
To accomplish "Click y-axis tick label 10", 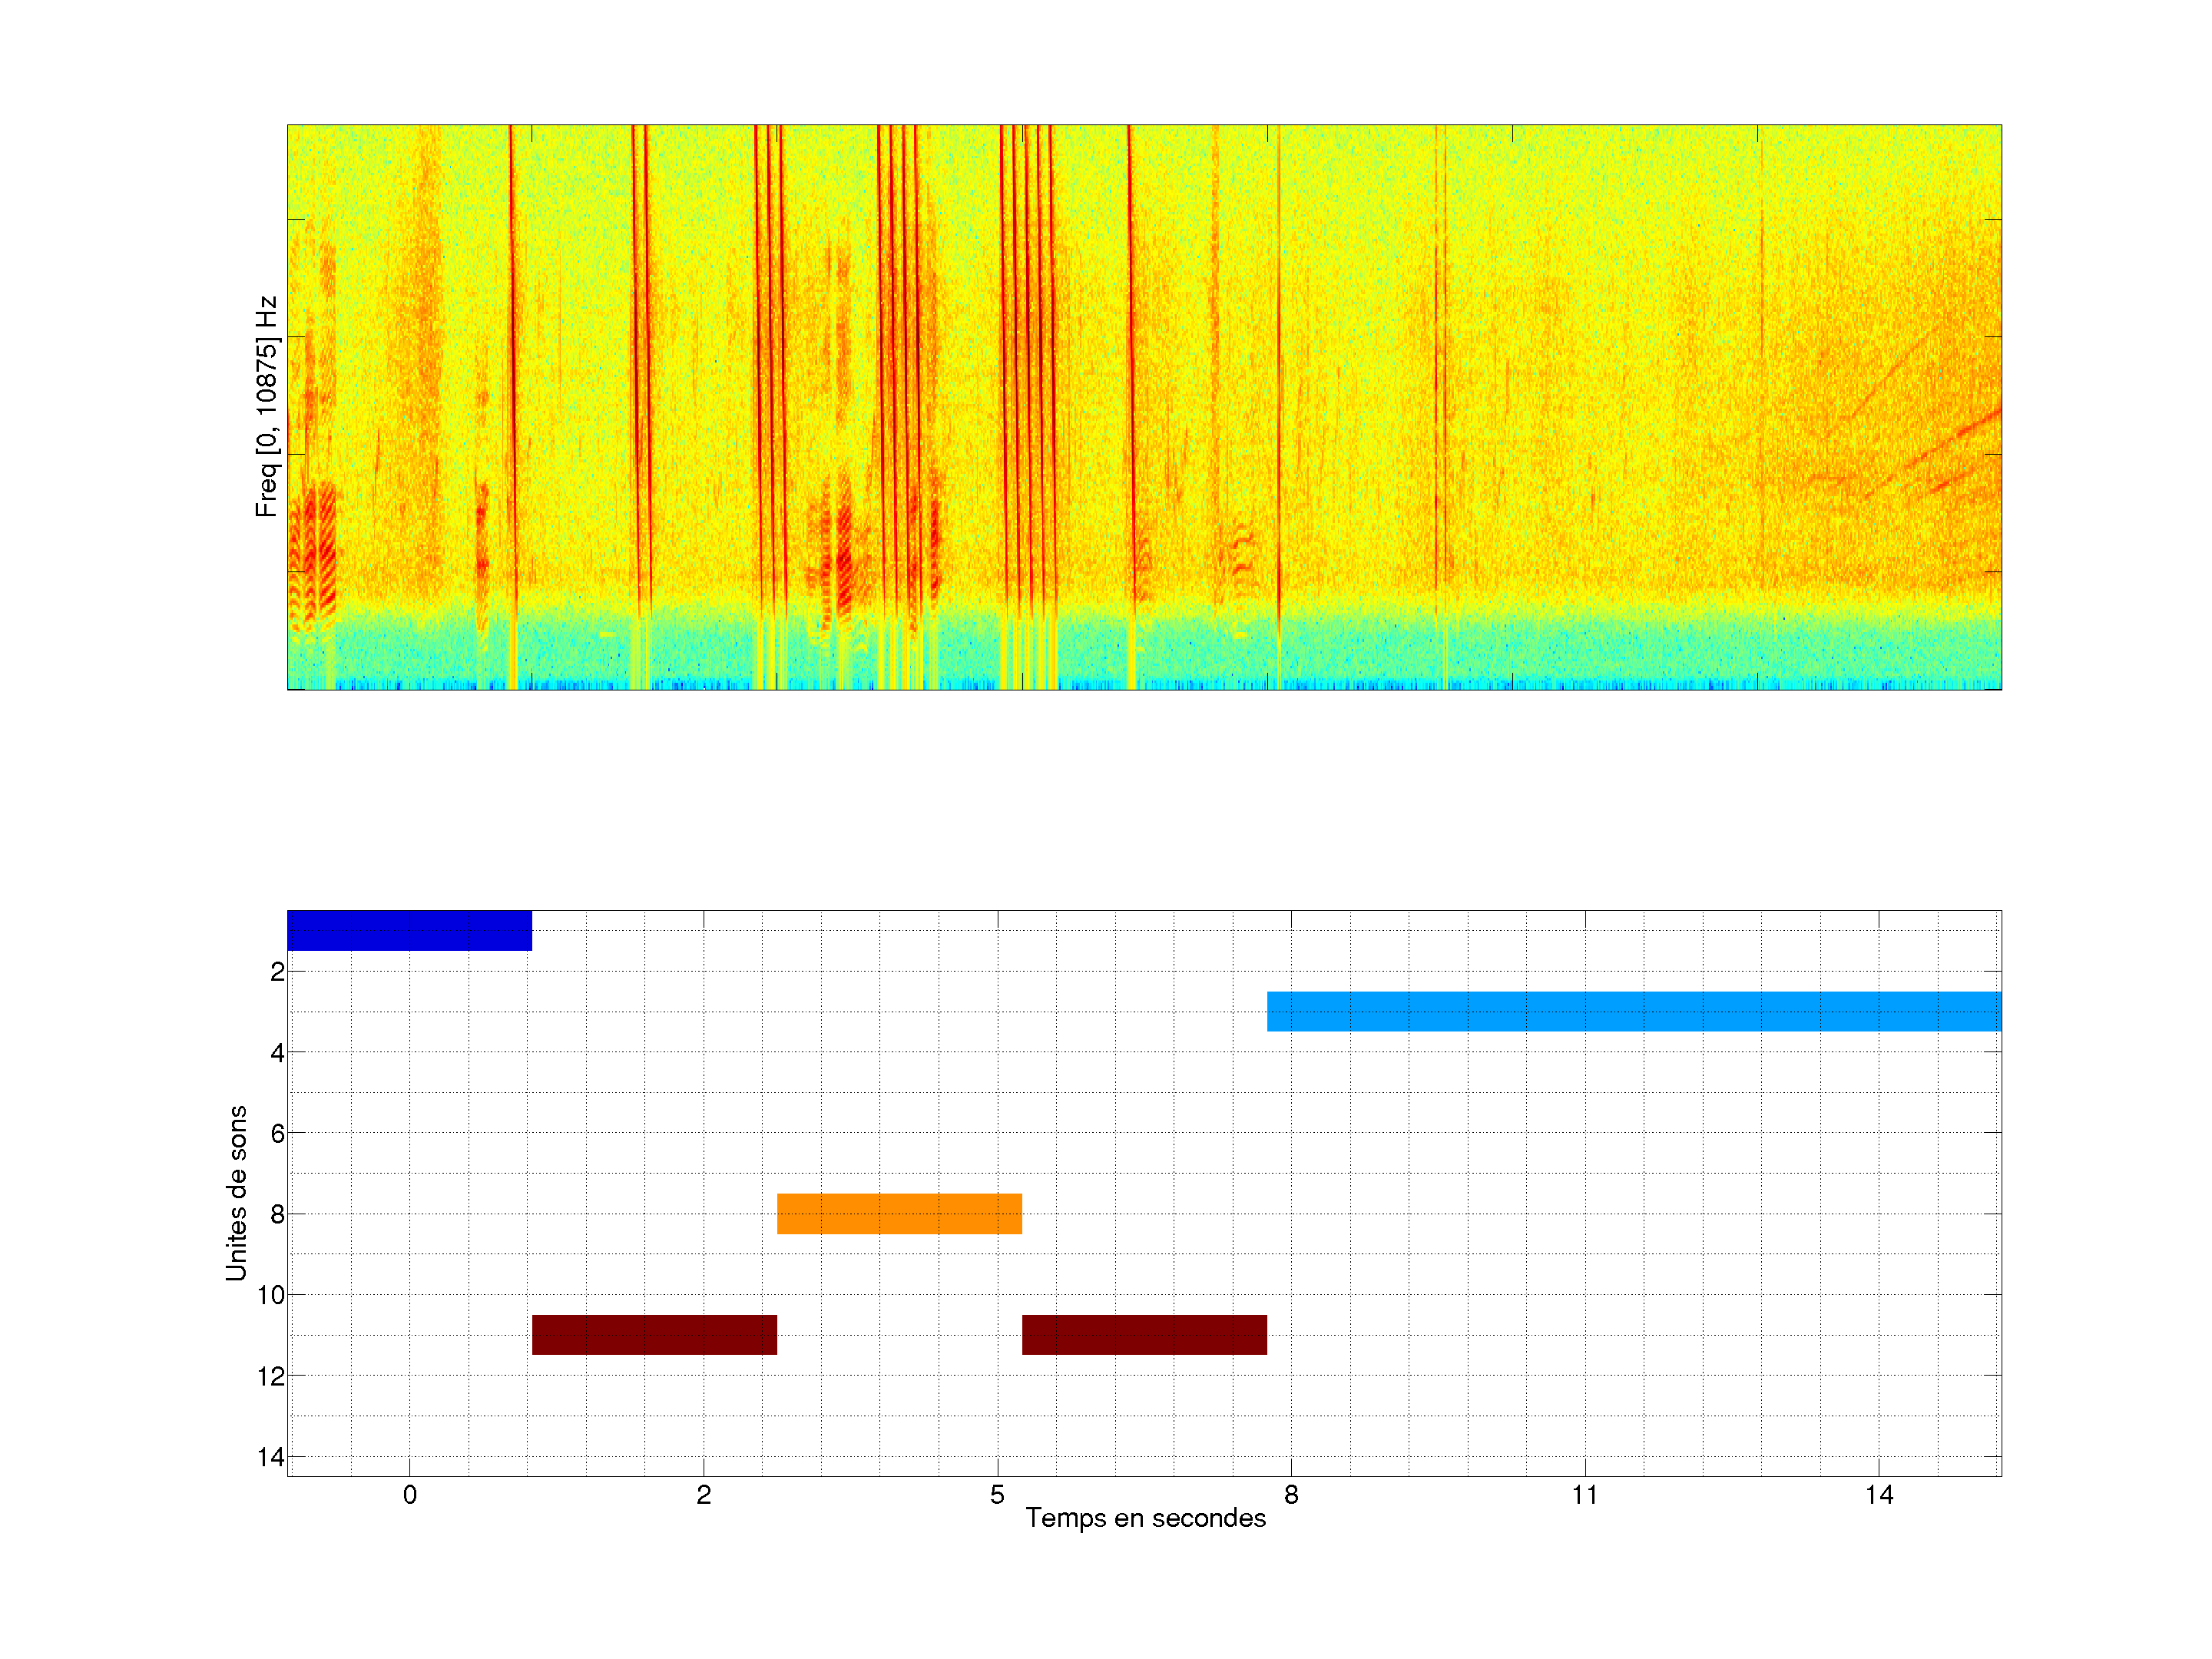I will pyautogui.click(x=271, y=1295).
